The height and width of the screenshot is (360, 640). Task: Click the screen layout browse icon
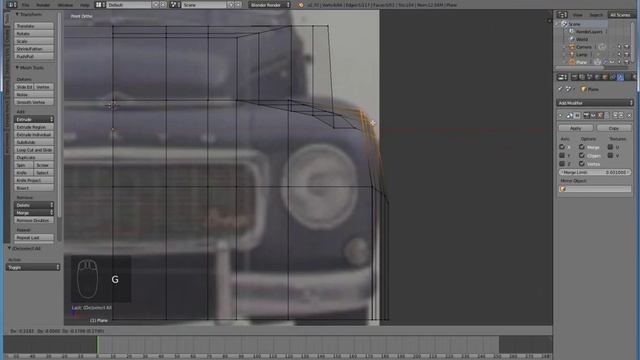[100, 5]
